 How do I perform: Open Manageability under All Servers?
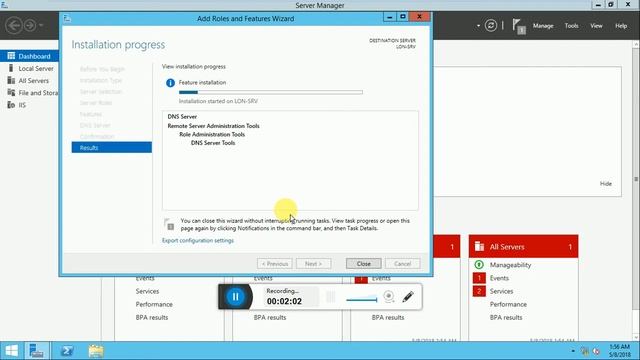coord(510,265)
